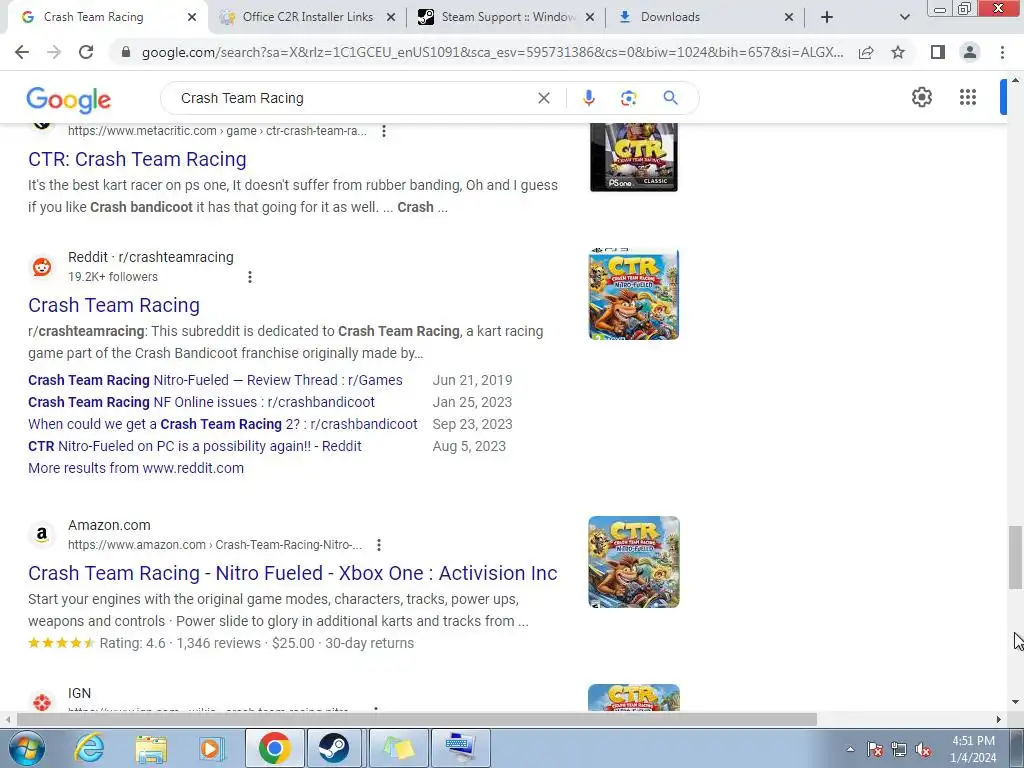Open the network tray icon
This screenshot has width=1024, height=768.
(x=899, y=749)
